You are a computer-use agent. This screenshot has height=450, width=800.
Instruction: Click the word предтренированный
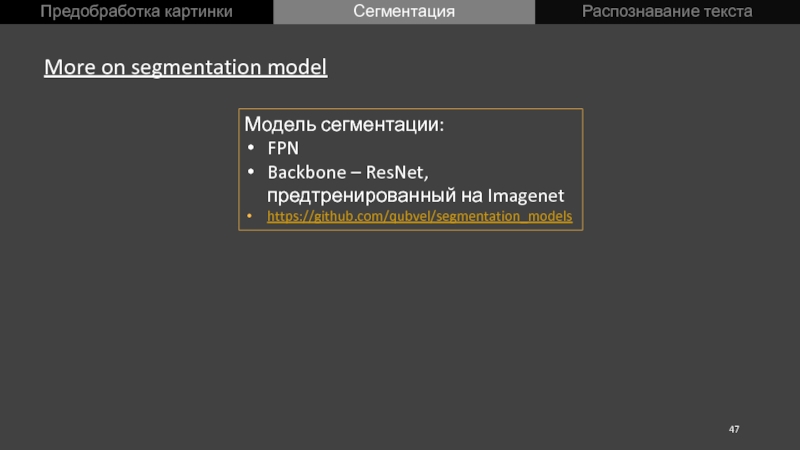(361, 196)
